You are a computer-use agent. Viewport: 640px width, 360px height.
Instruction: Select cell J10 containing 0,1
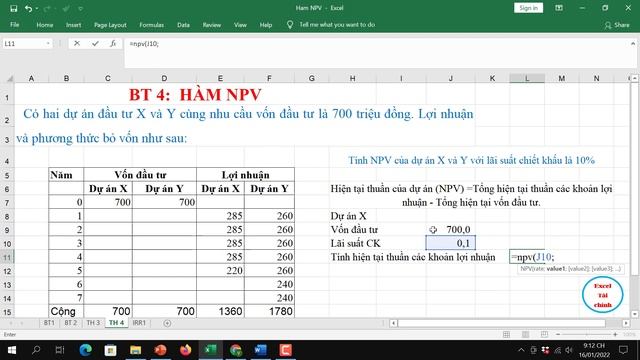(x=451, y=243)
